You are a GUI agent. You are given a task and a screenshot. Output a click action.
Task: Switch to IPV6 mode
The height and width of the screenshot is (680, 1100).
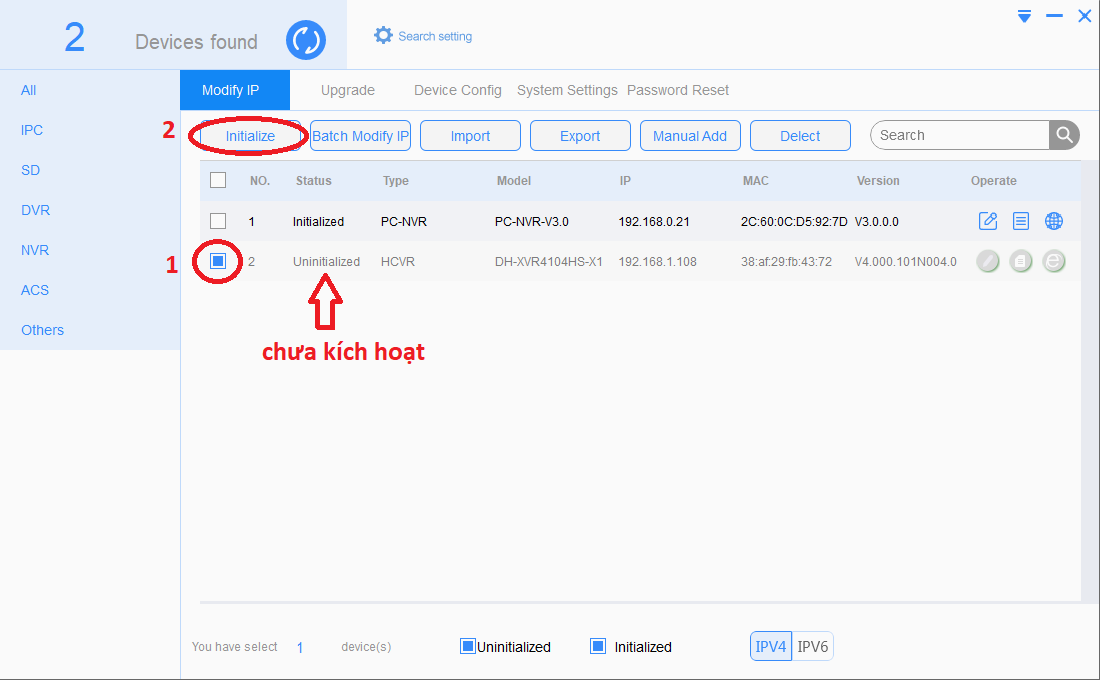coord(812,646)
